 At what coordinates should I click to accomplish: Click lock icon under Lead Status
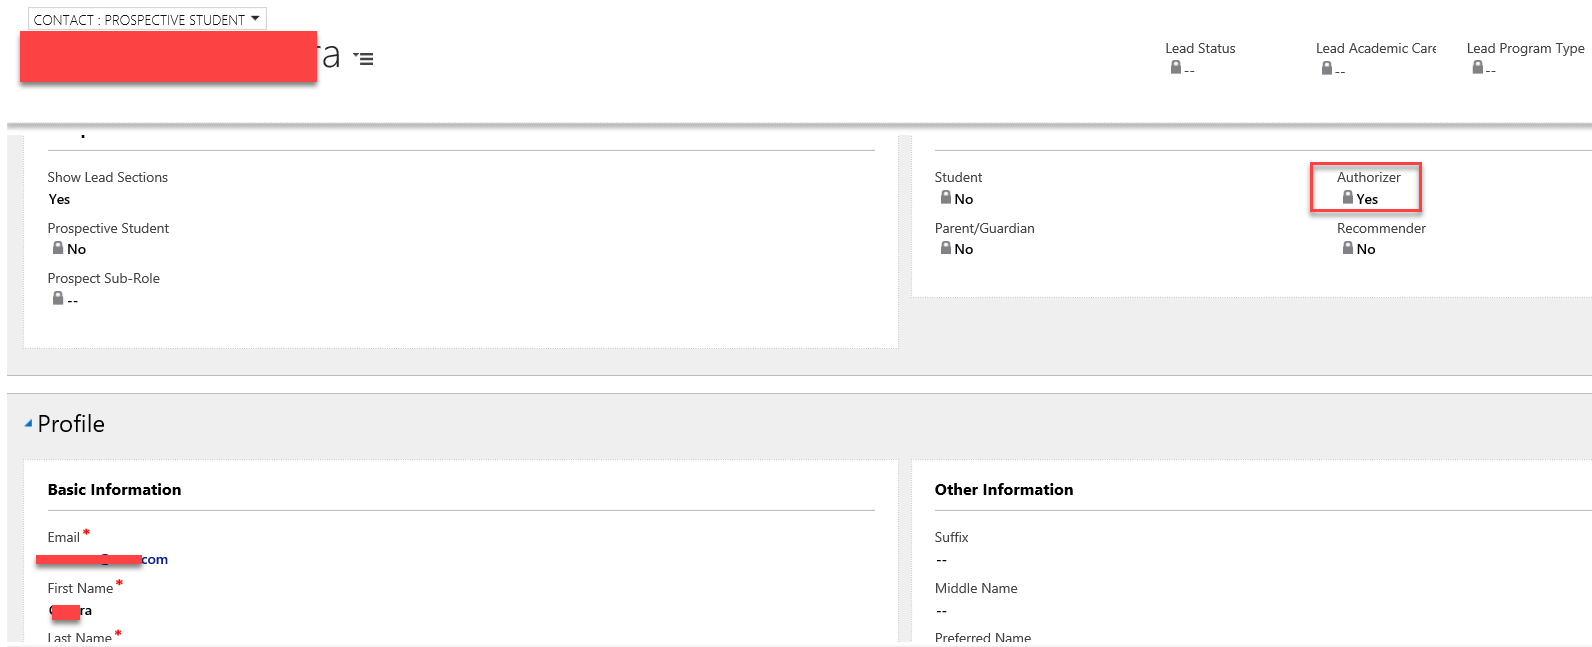coord(1176,68)
